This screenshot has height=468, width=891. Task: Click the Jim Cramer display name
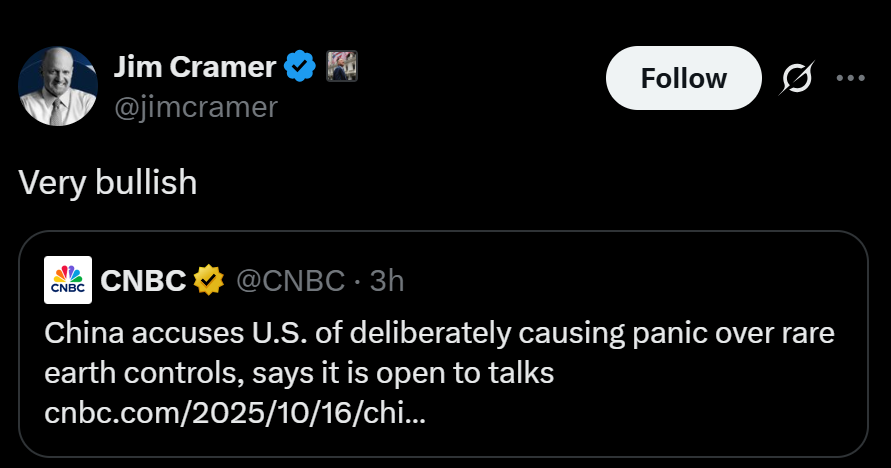(x=194, y=67)
